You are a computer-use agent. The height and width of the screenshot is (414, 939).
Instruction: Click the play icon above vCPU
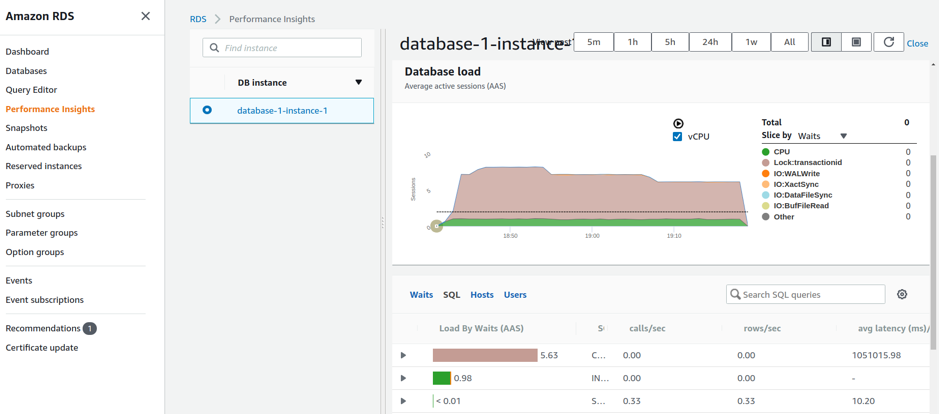click(678, 123)
